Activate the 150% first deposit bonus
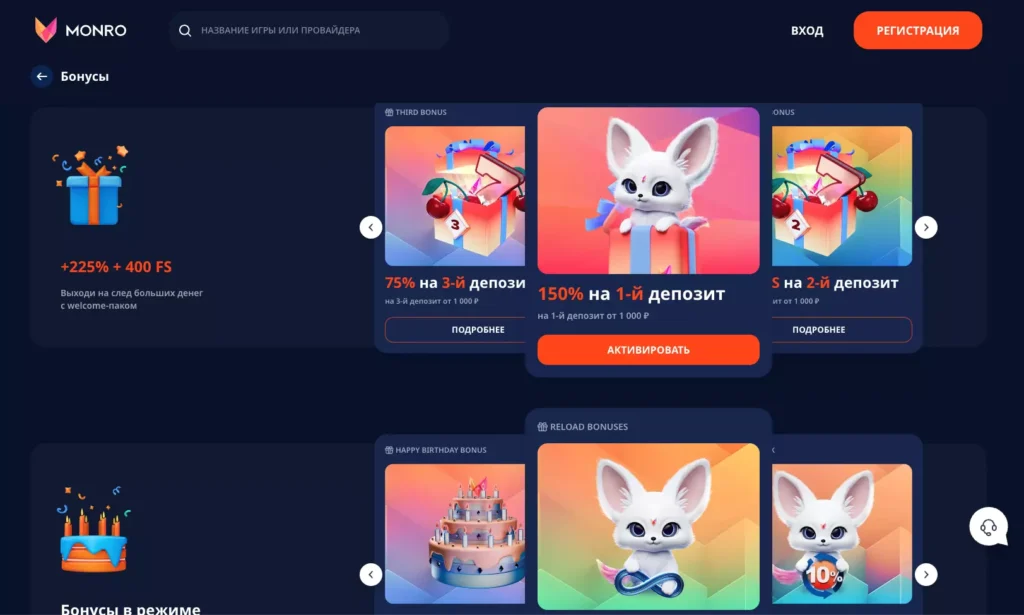 coord(648,350)
